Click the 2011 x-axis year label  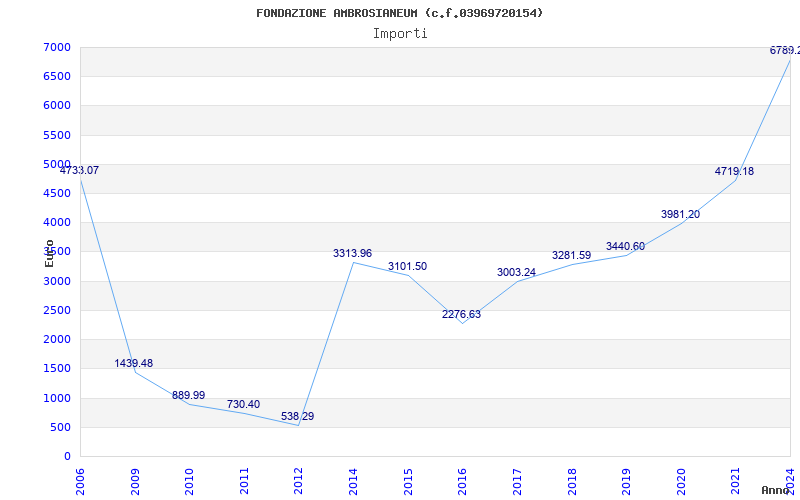pos(244,482)
